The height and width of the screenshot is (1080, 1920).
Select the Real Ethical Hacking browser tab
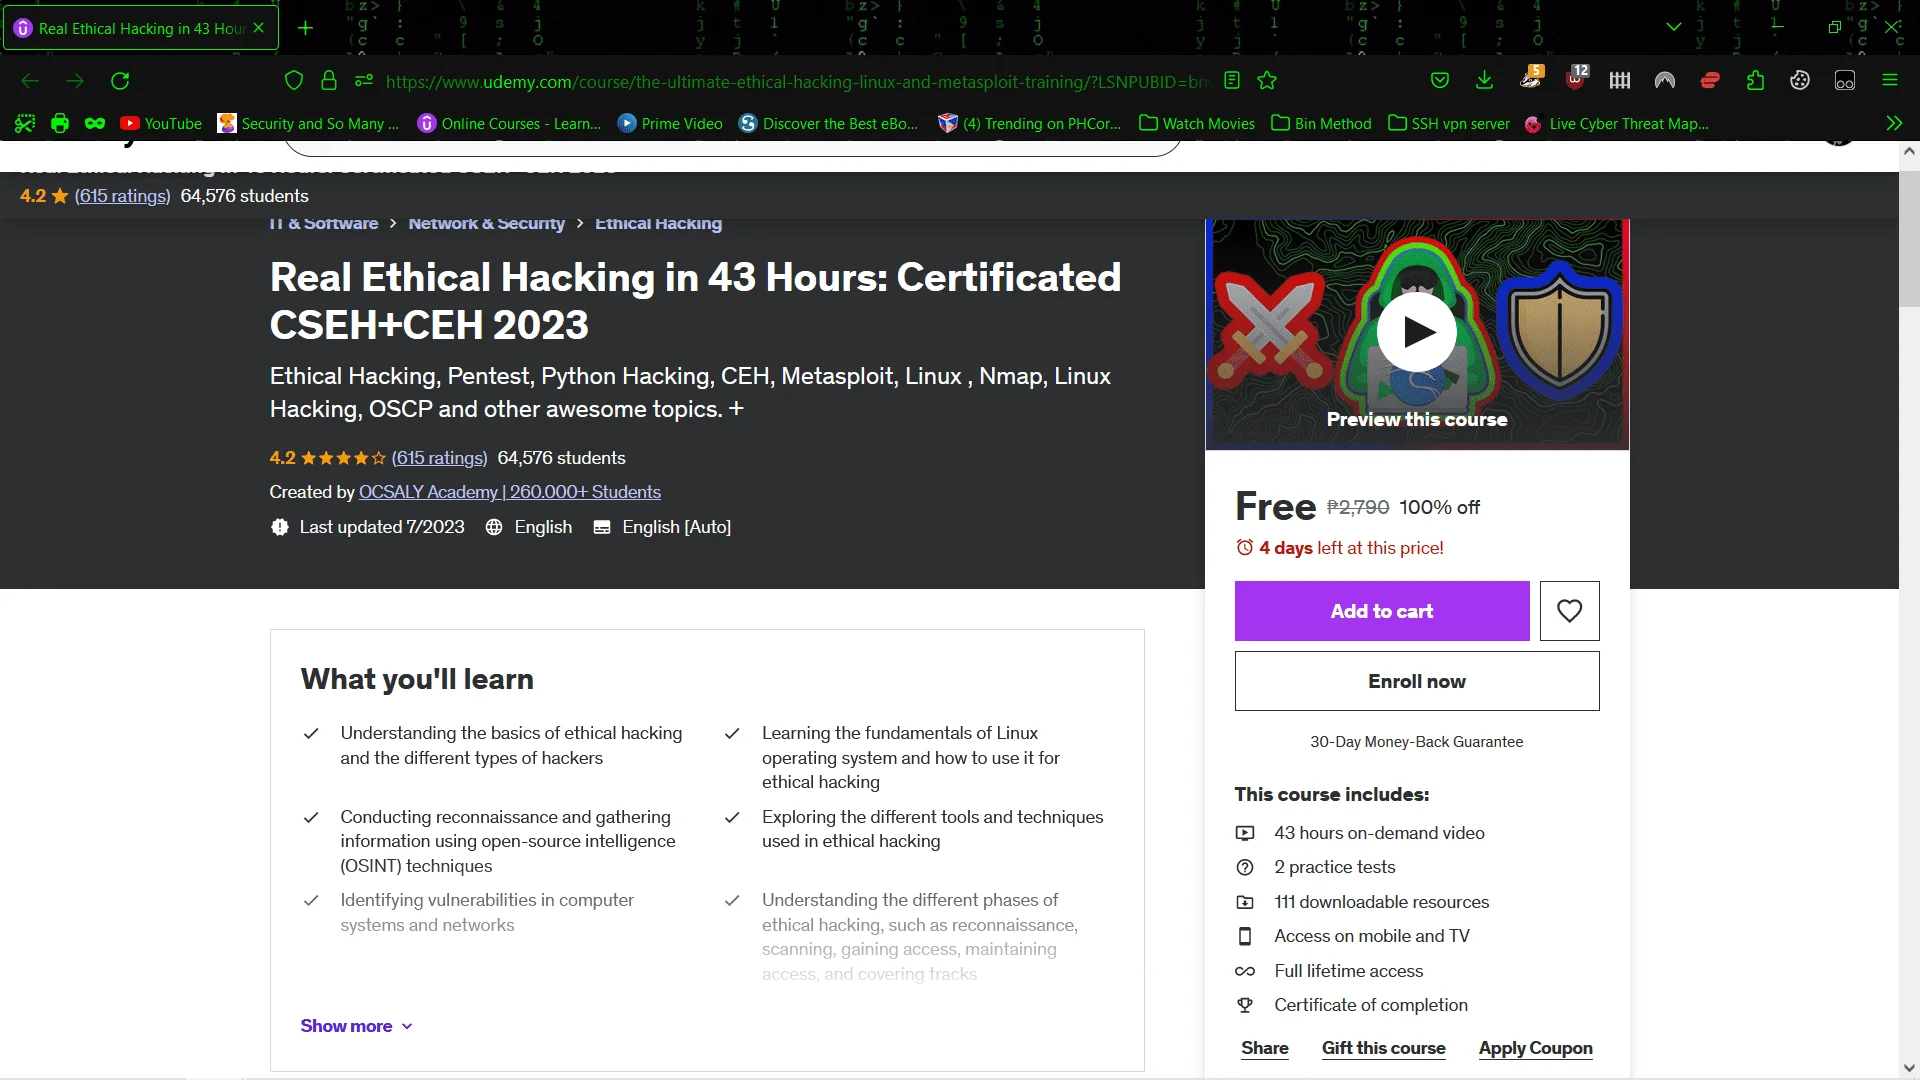click(x=140, y=28)
